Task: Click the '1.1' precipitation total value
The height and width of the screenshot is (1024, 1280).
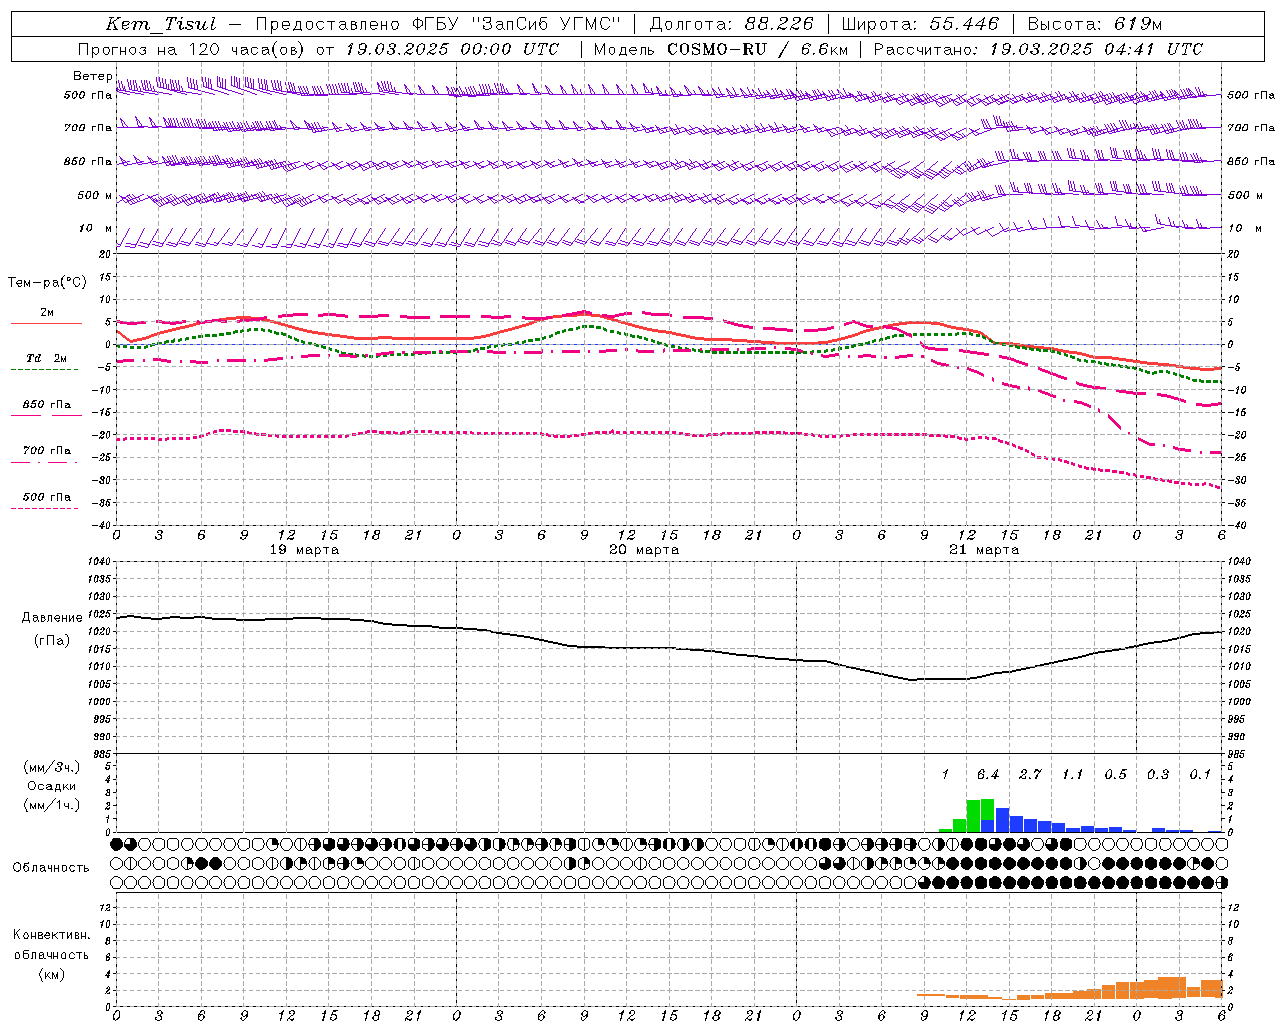Action: [x=1072, y=775]
